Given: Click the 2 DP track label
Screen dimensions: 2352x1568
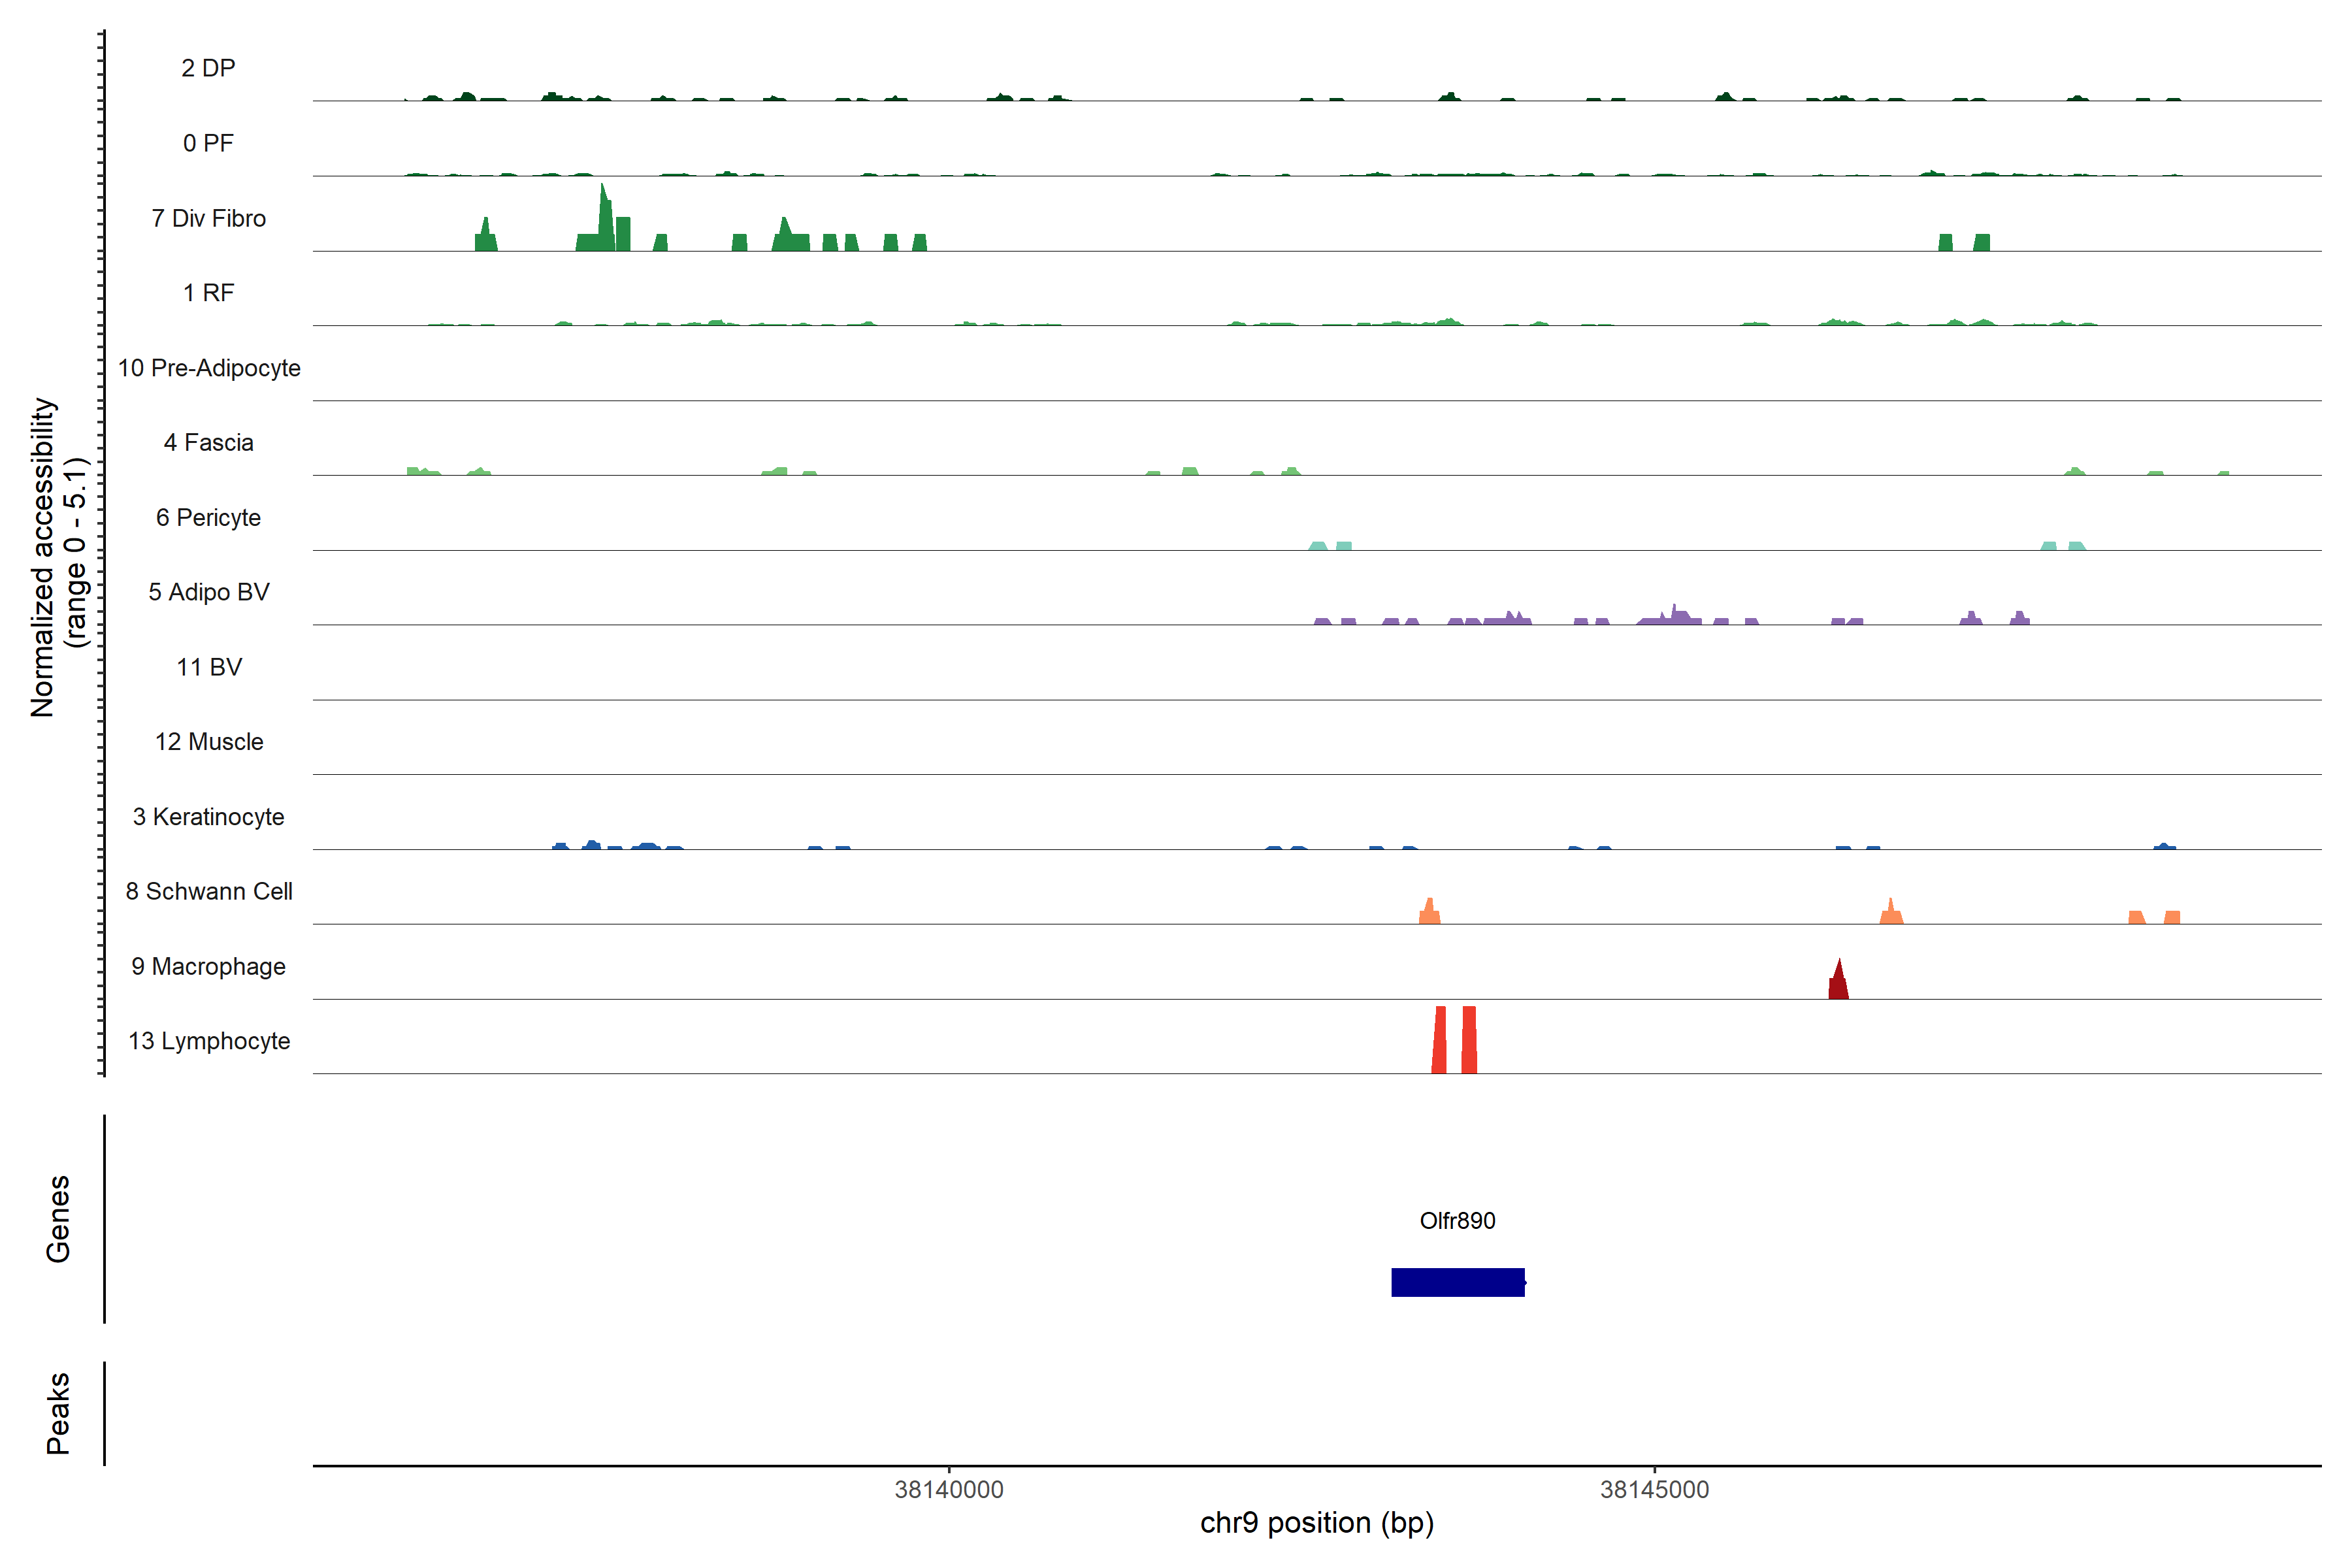Looking at the screenshot, I should point(208,68).
